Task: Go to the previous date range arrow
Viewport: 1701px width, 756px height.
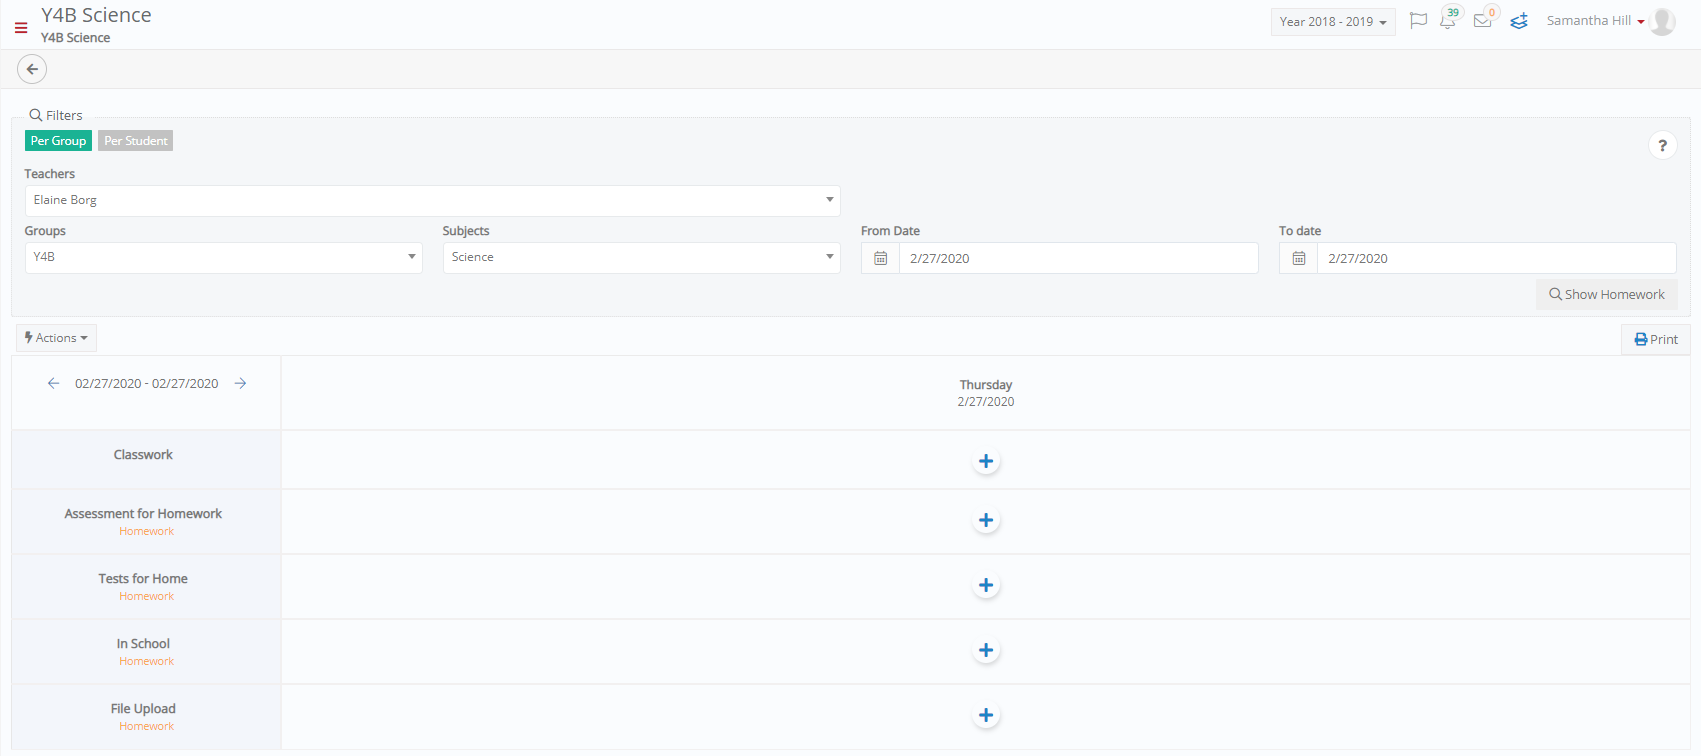Action: (x=54, y=383)
